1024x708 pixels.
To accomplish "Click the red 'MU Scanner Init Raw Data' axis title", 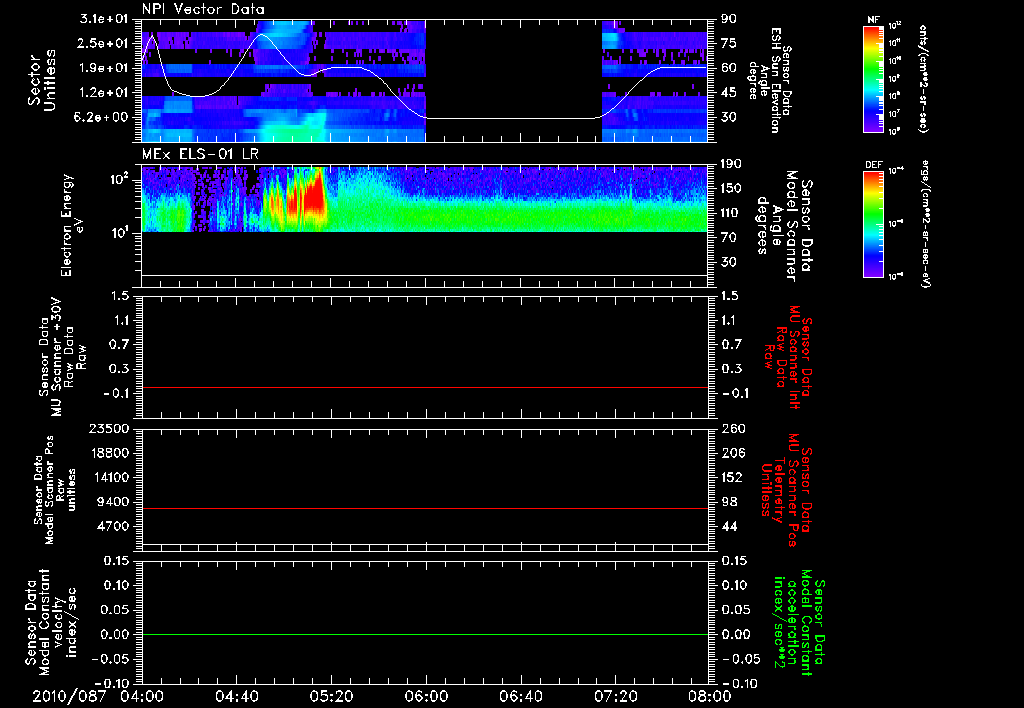I will [788, 357].
